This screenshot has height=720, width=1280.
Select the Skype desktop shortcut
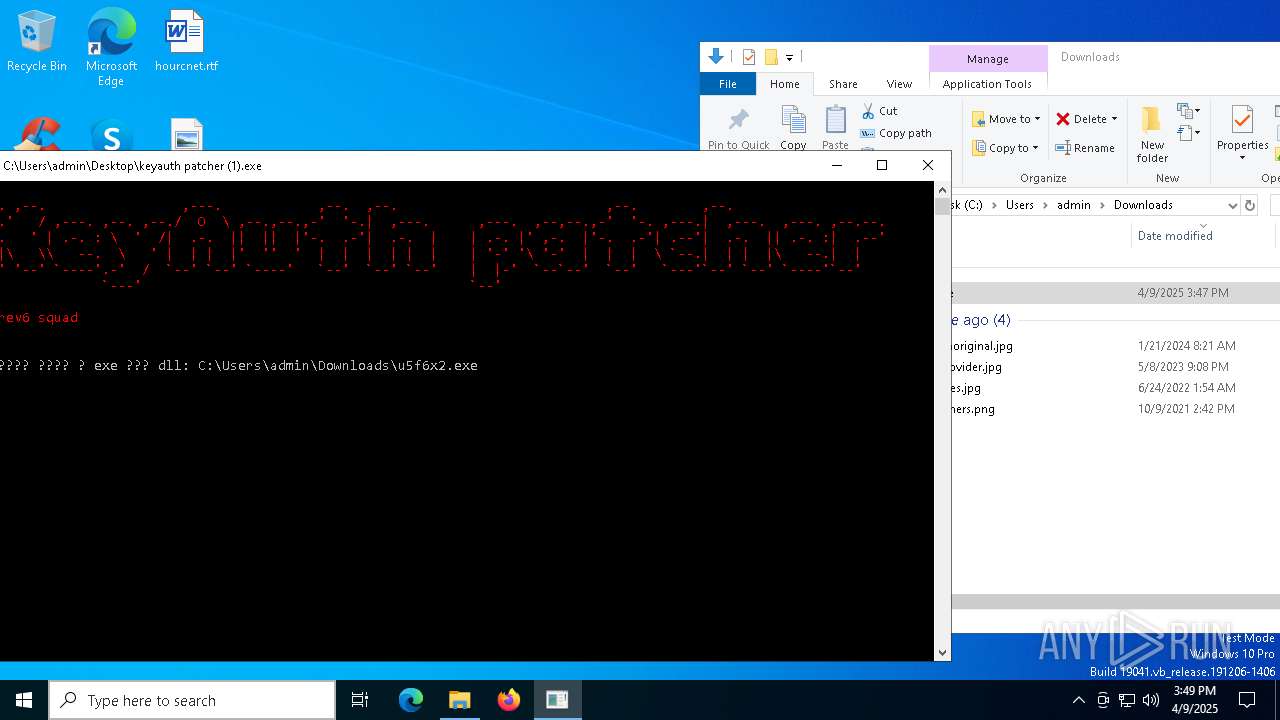[111, 136]
